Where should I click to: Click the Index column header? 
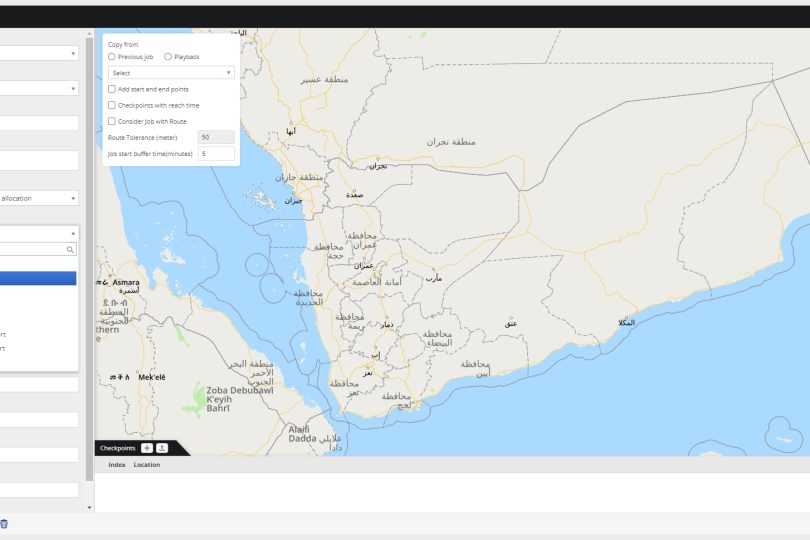[117, 465]
